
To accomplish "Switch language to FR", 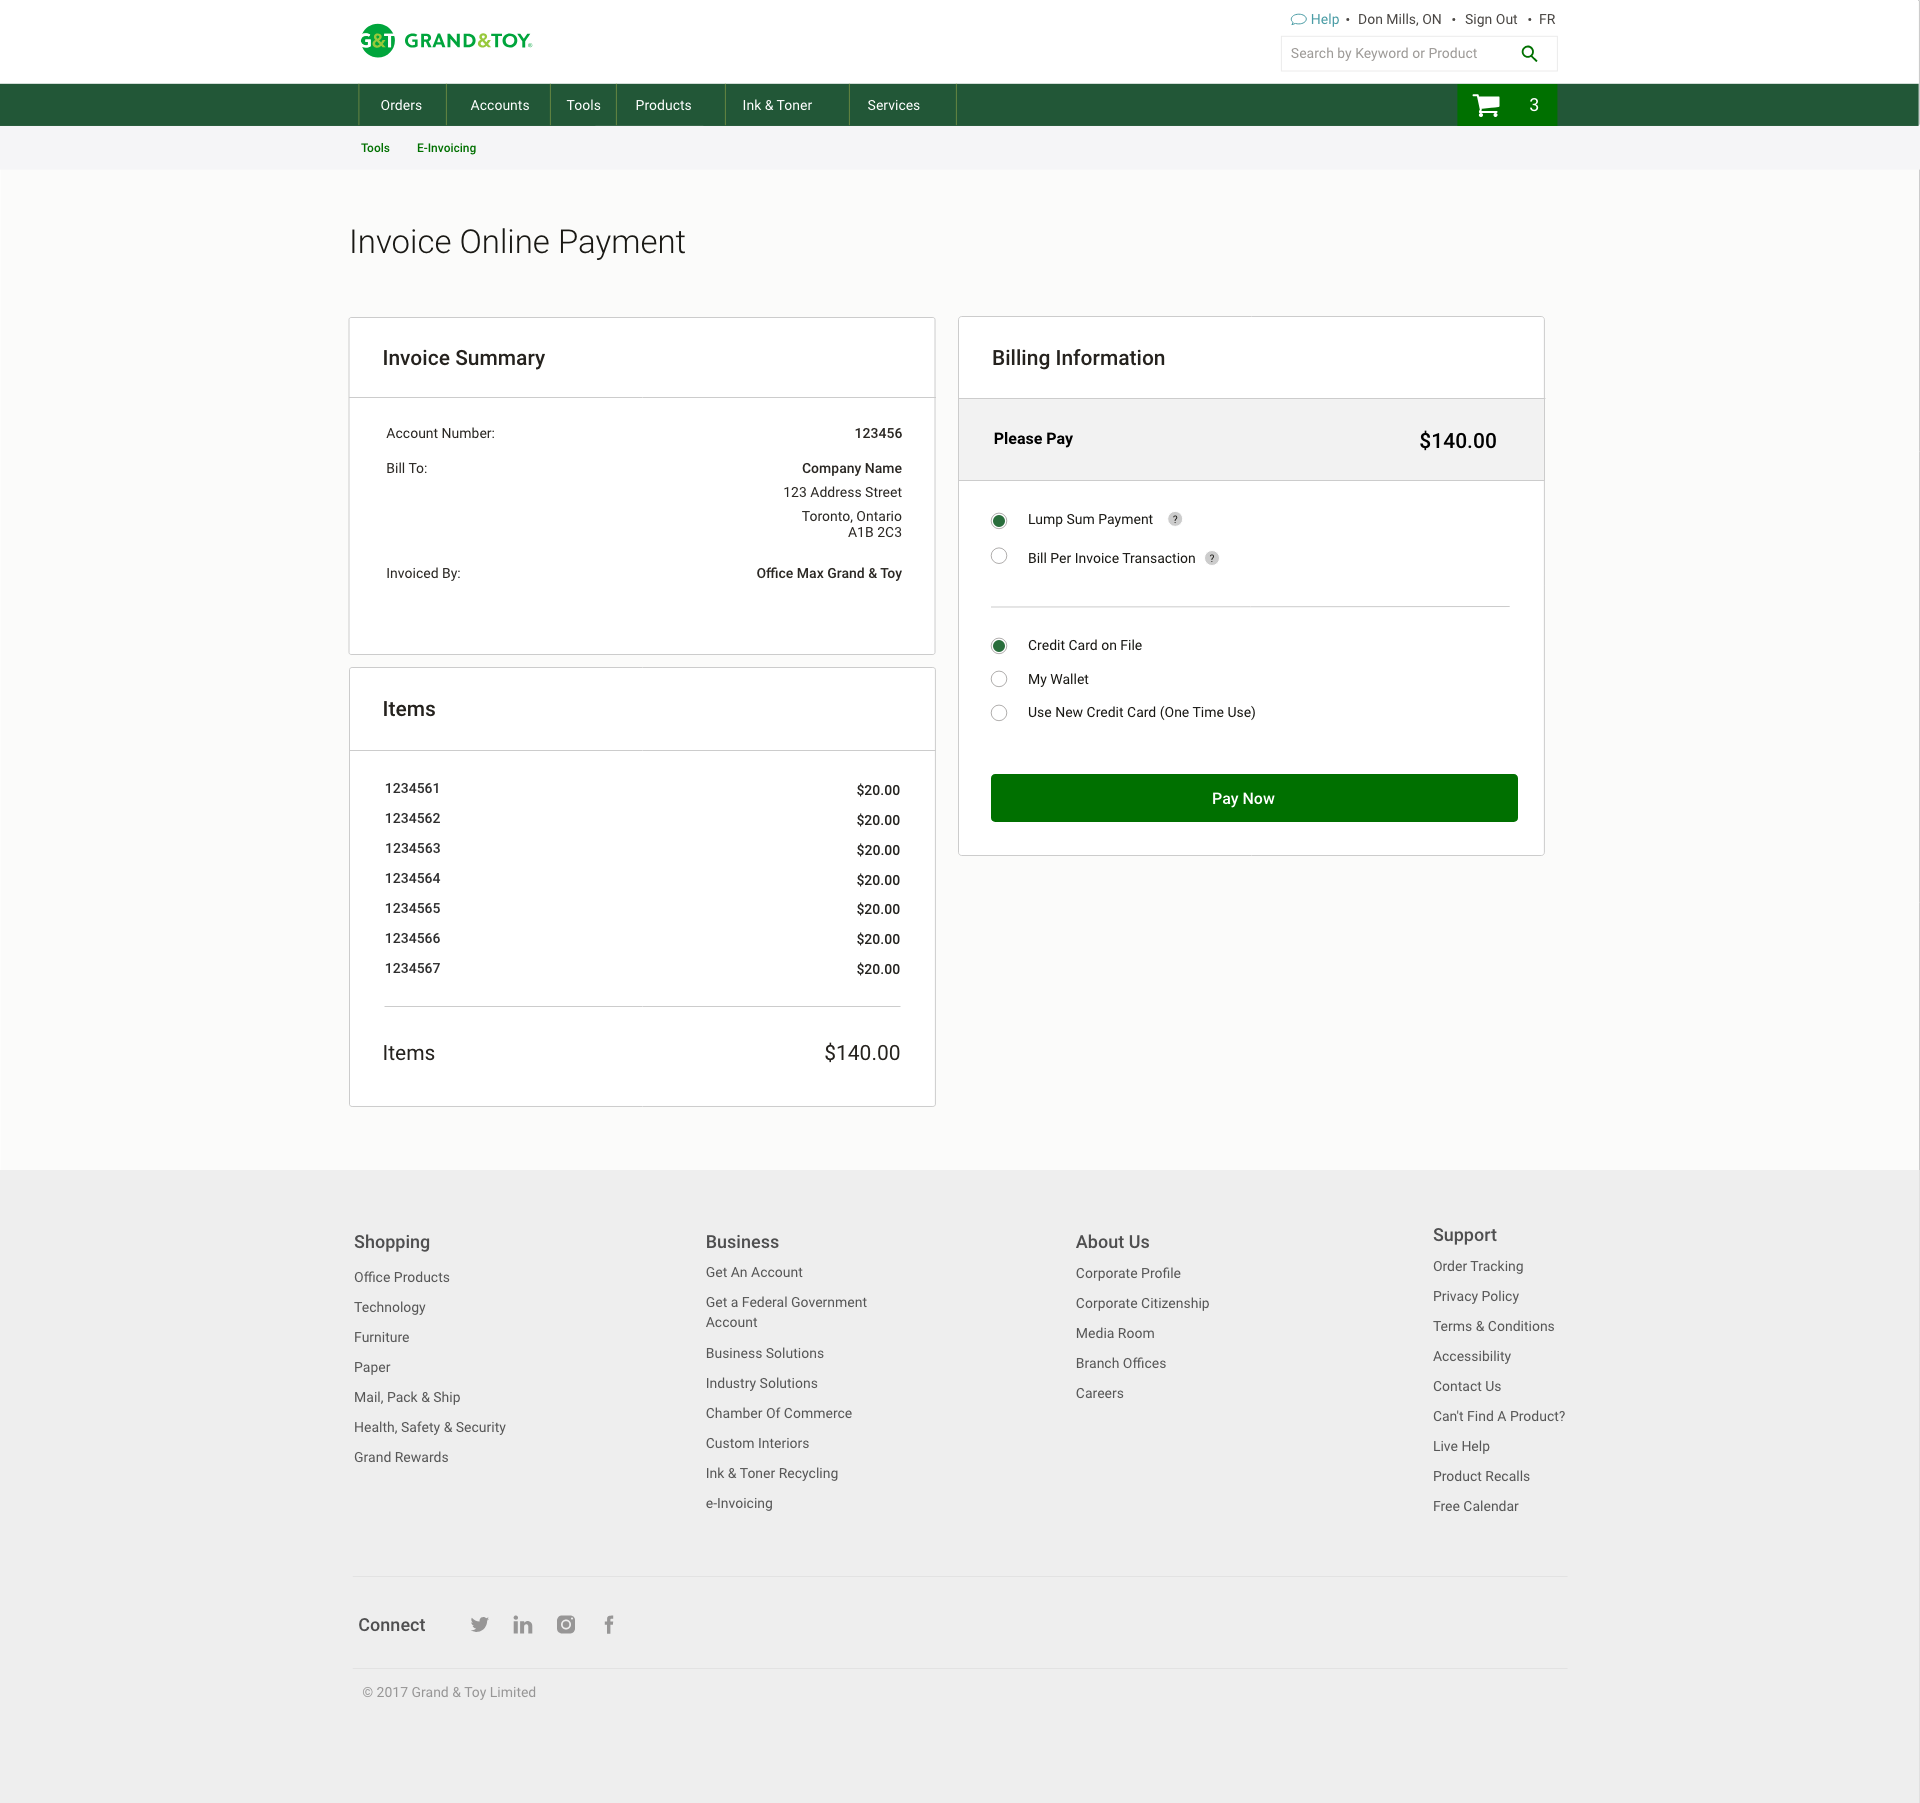I will coord(1547,19).
